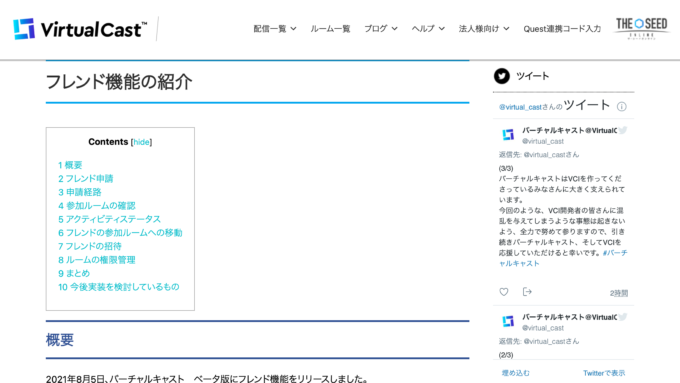Jump to contents section 3 申請経路

click(80, 192)
